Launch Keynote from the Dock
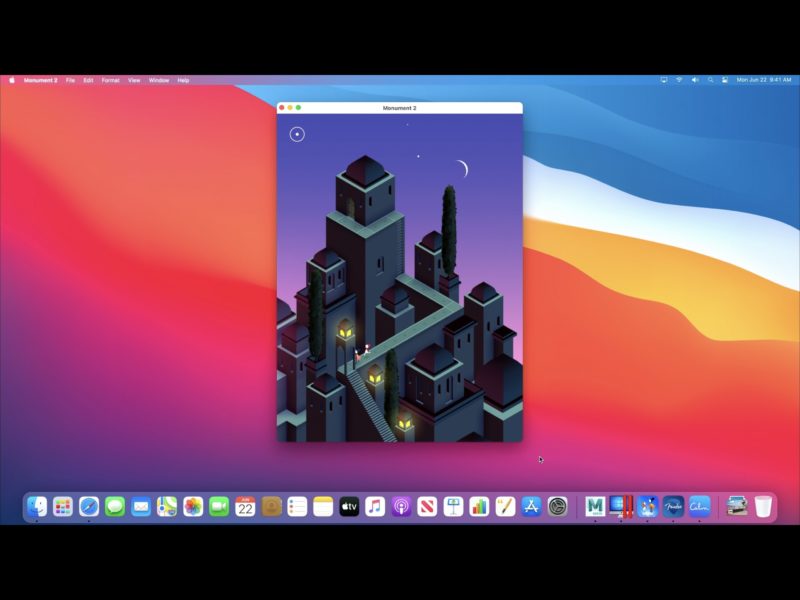The image size is (800, 600). pyautogui.click(x=453, y=507)
